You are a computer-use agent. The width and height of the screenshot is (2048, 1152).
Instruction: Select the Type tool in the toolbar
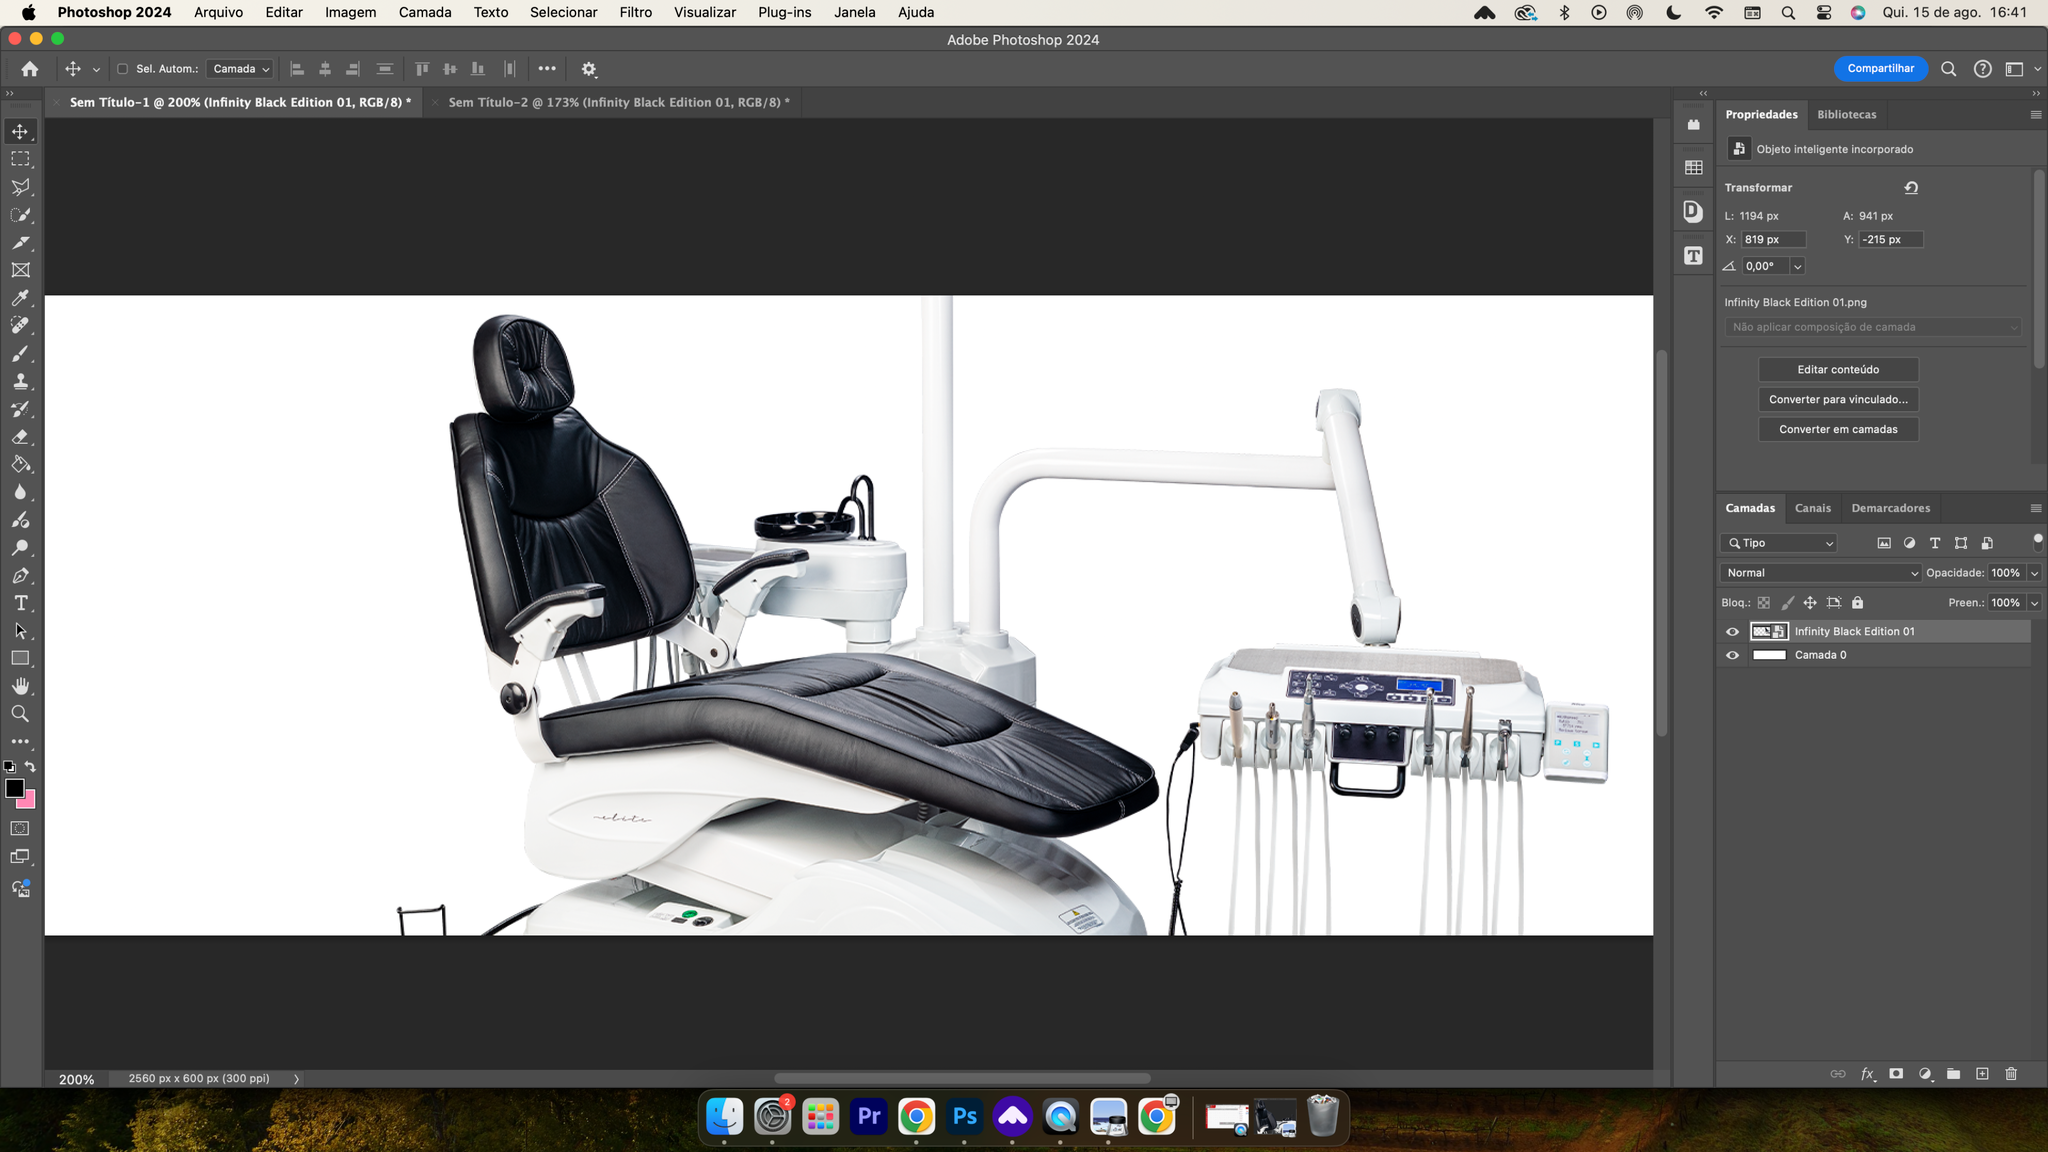click(20, 602)
